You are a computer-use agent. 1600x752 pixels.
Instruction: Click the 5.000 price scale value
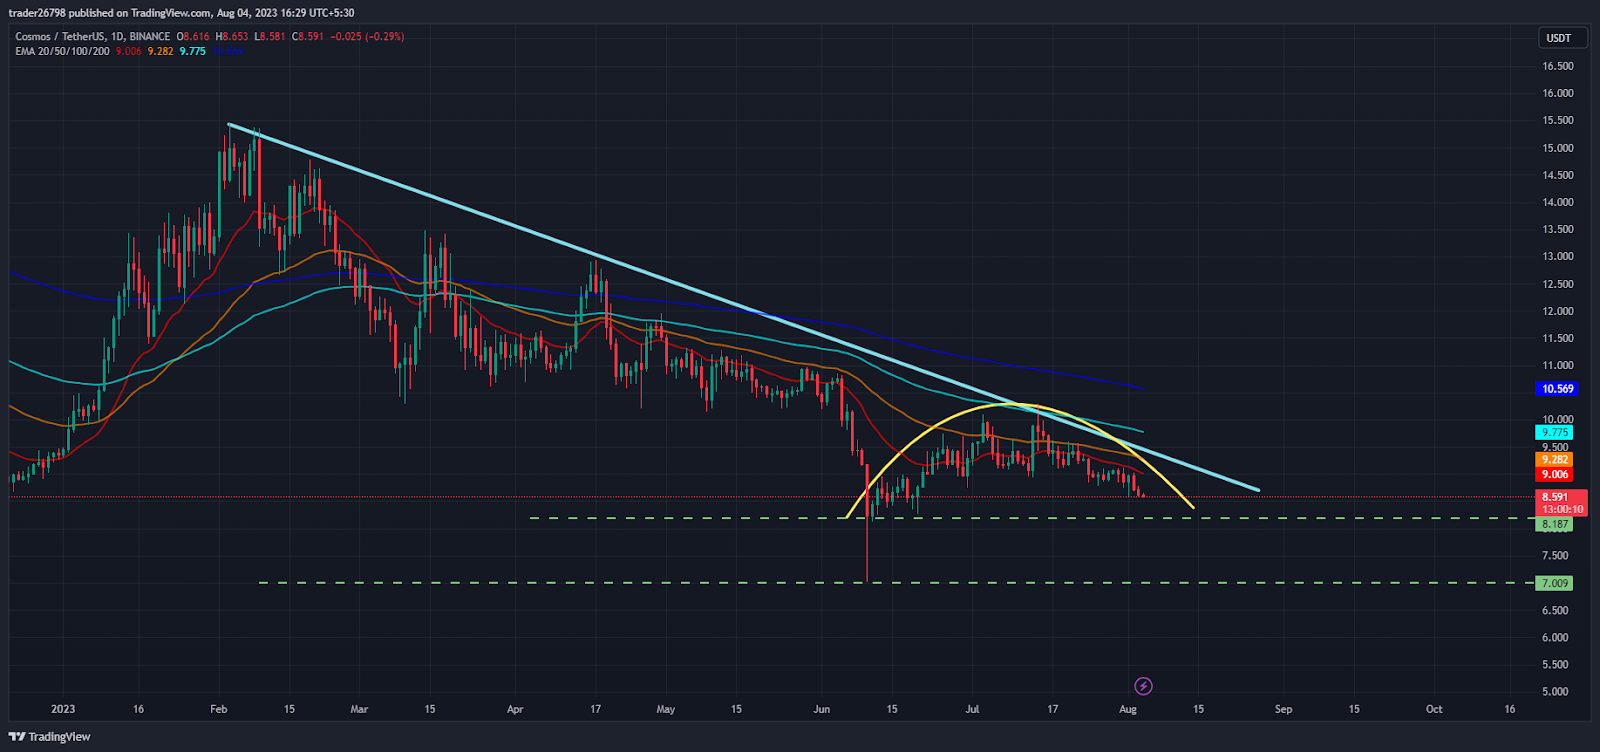(1555, 691)
